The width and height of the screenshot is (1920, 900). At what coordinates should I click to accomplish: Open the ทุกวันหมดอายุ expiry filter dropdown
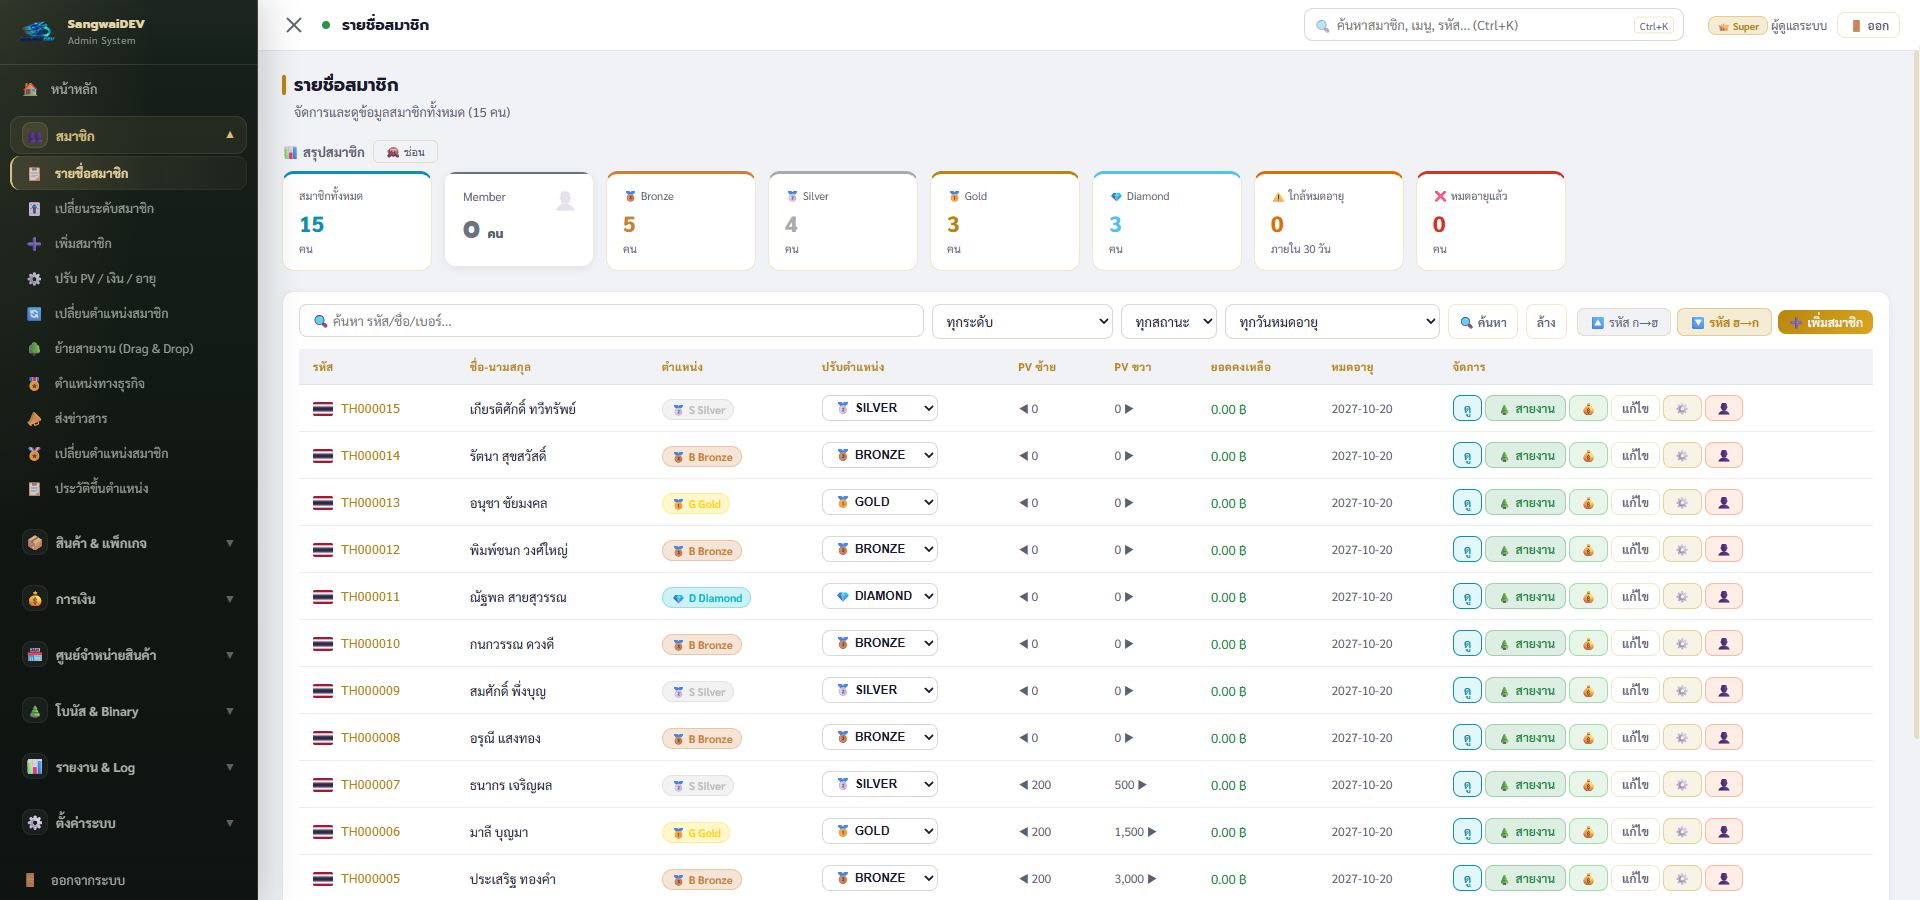click(x=1332, y=322)
